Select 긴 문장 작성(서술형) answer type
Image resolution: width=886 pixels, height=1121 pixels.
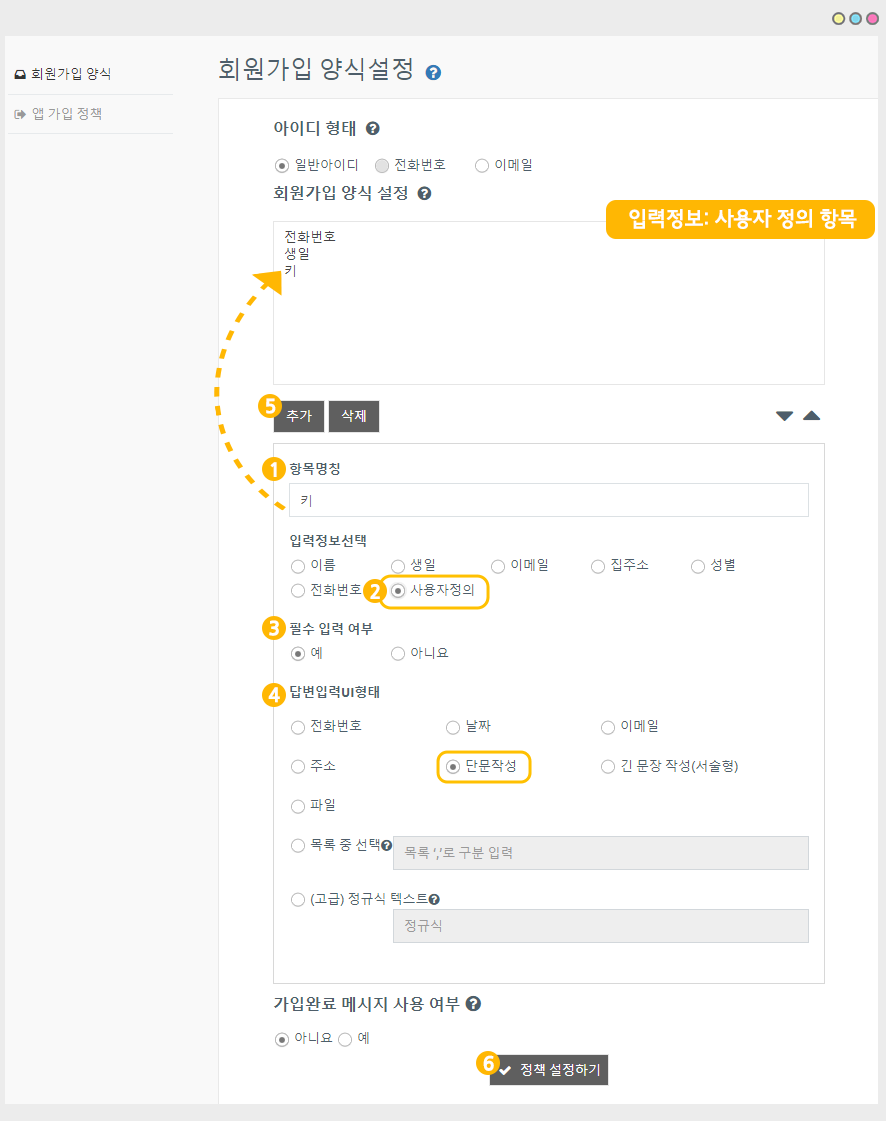[x=608, y=767]
